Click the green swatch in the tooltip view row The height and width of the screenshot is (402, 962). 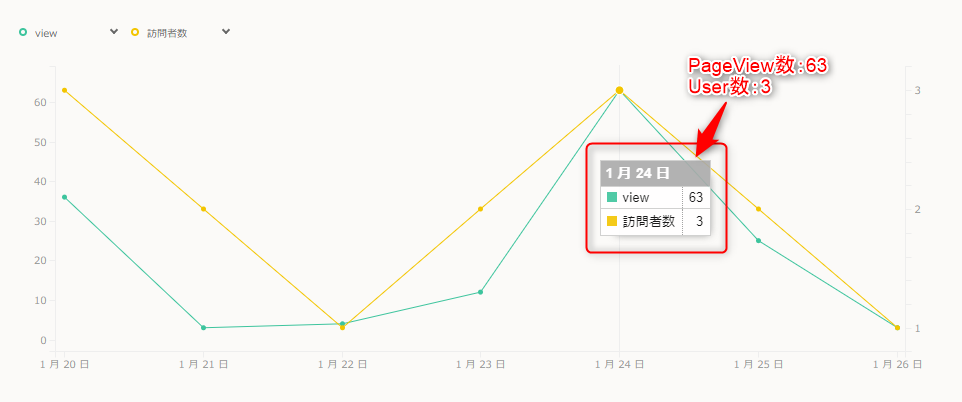[x=612, y=197]
